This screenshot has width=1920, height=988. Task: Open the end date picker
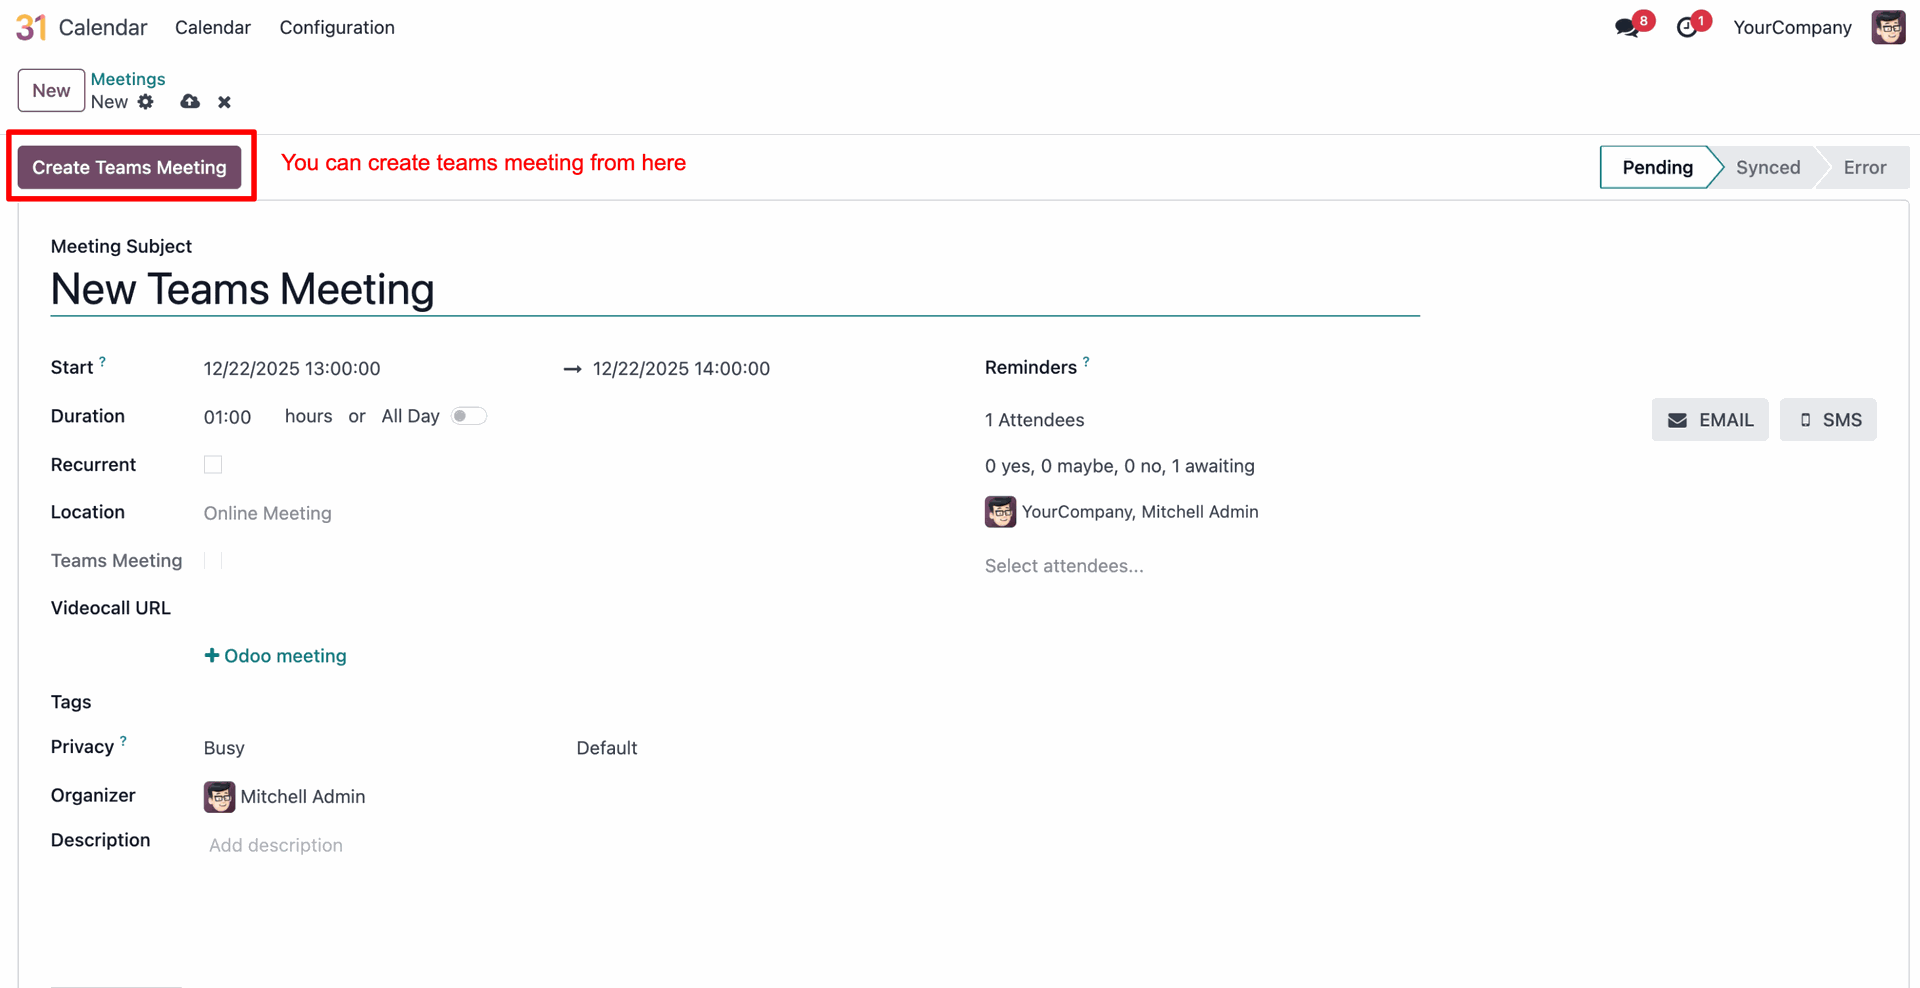point(681,369)
